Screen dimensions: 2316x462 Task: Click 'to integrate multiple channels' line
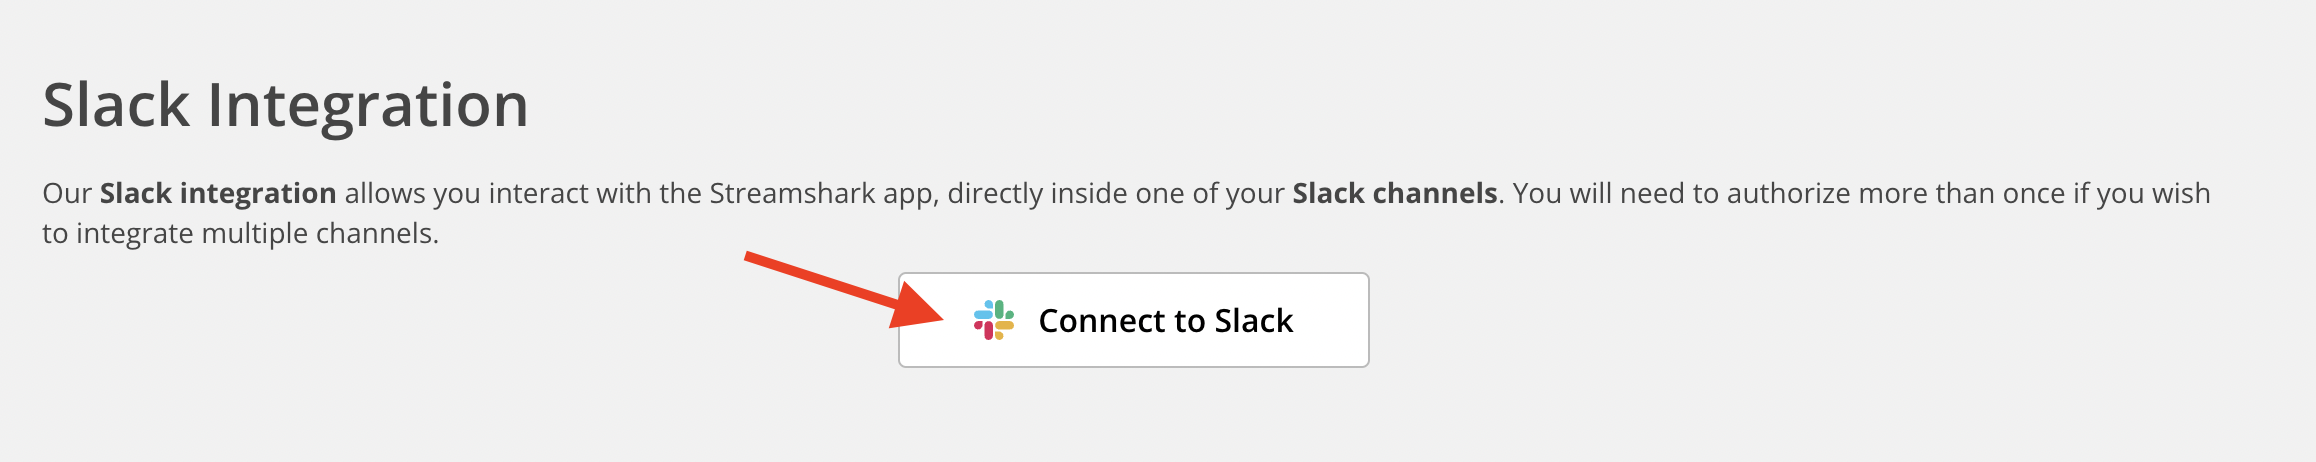click(241, 234)
